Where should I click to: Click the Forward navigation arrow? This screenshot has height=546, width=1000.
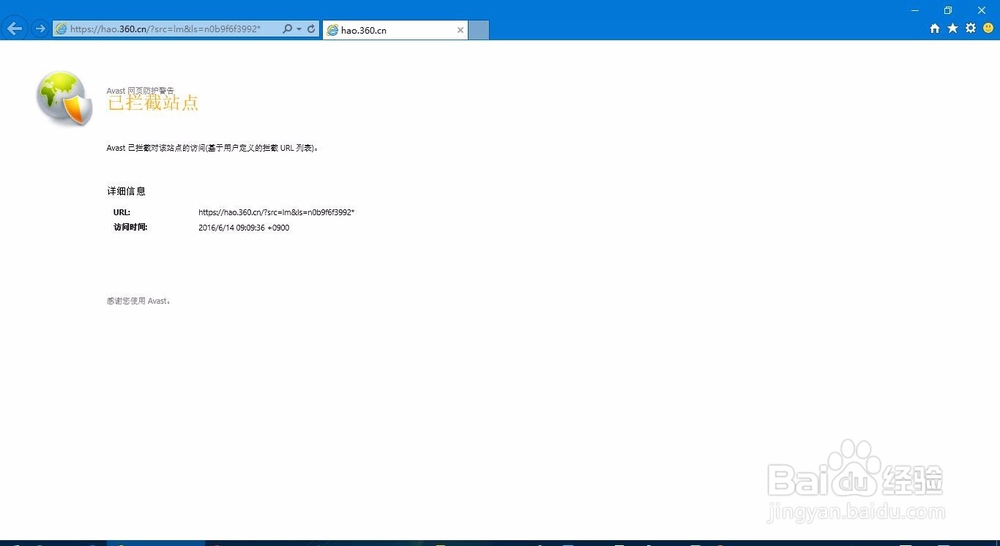(40, 29)
